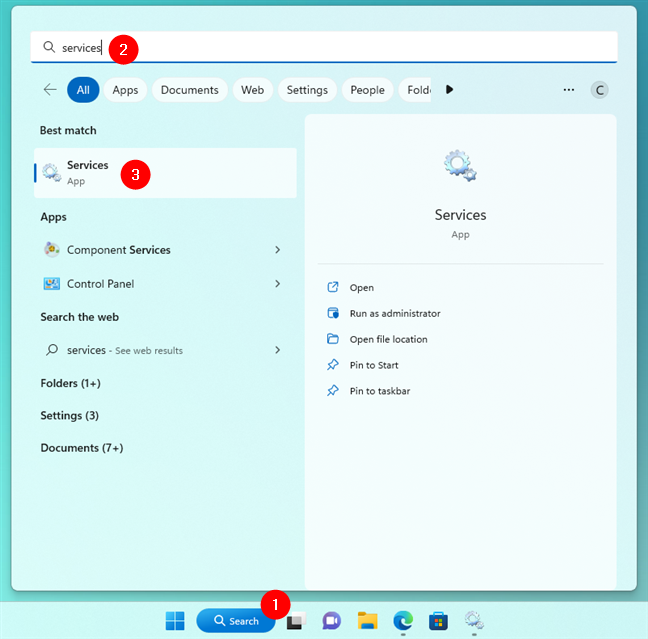Switch to the Settings filter tab
Image resolution: width=648 pixels, height=639 pixels.
click(307, 90)
